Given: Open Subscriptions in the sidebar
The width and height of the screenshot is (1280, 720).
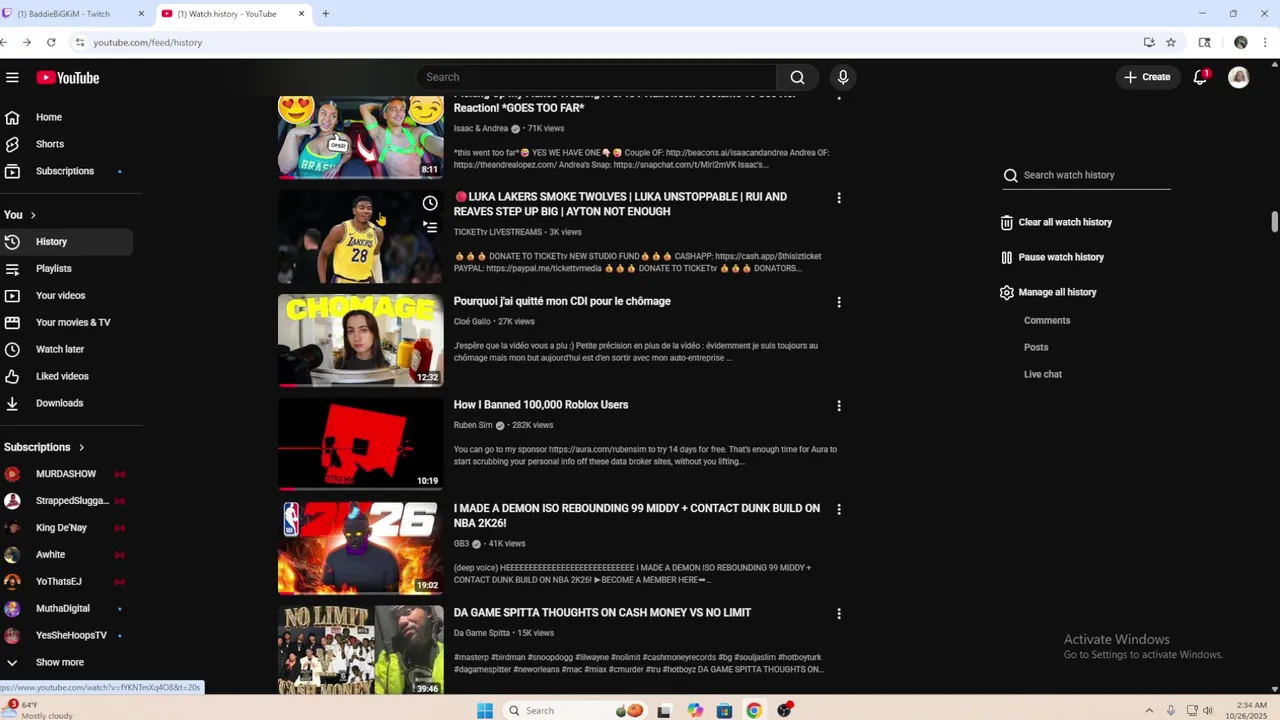Looking at the screenshot, I should 66,171.
